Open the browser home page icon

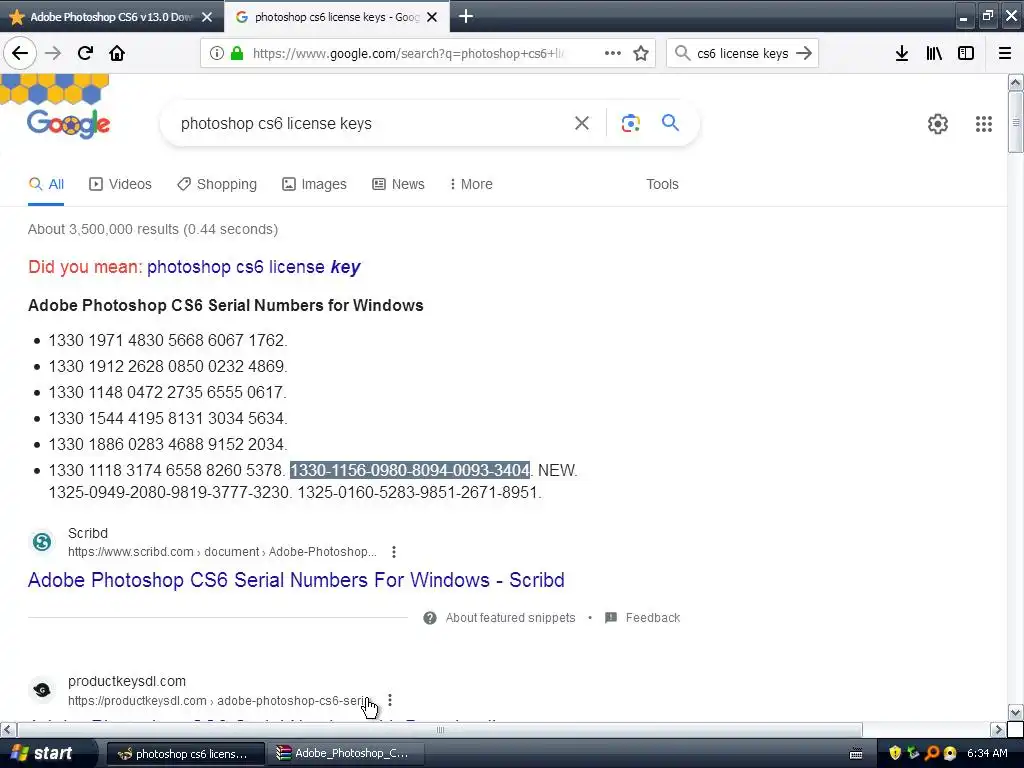coord(117,53)
